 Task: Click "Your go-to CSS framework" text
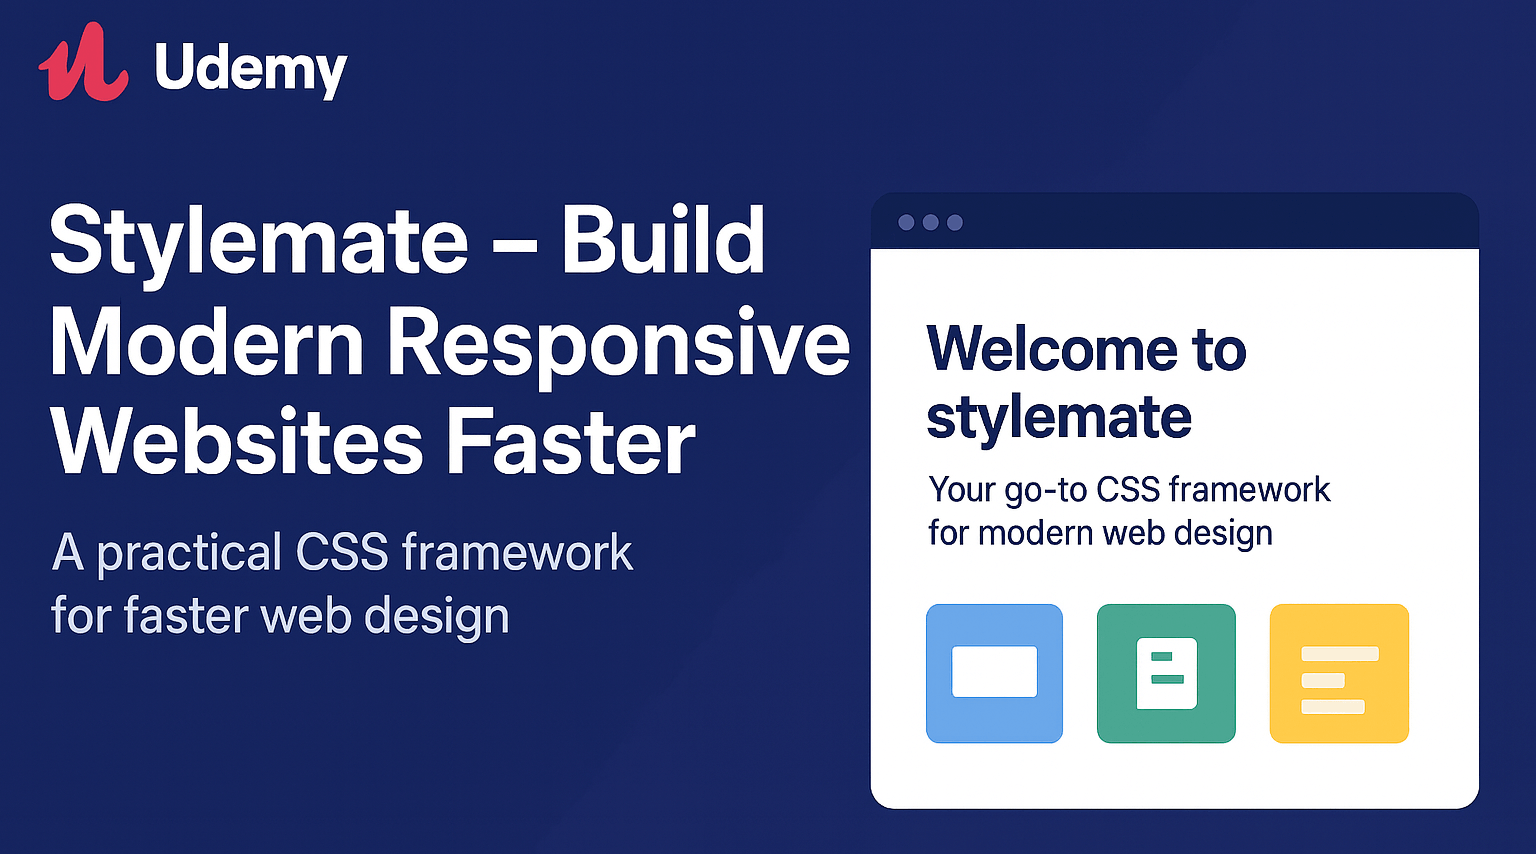coord(1129,489)
